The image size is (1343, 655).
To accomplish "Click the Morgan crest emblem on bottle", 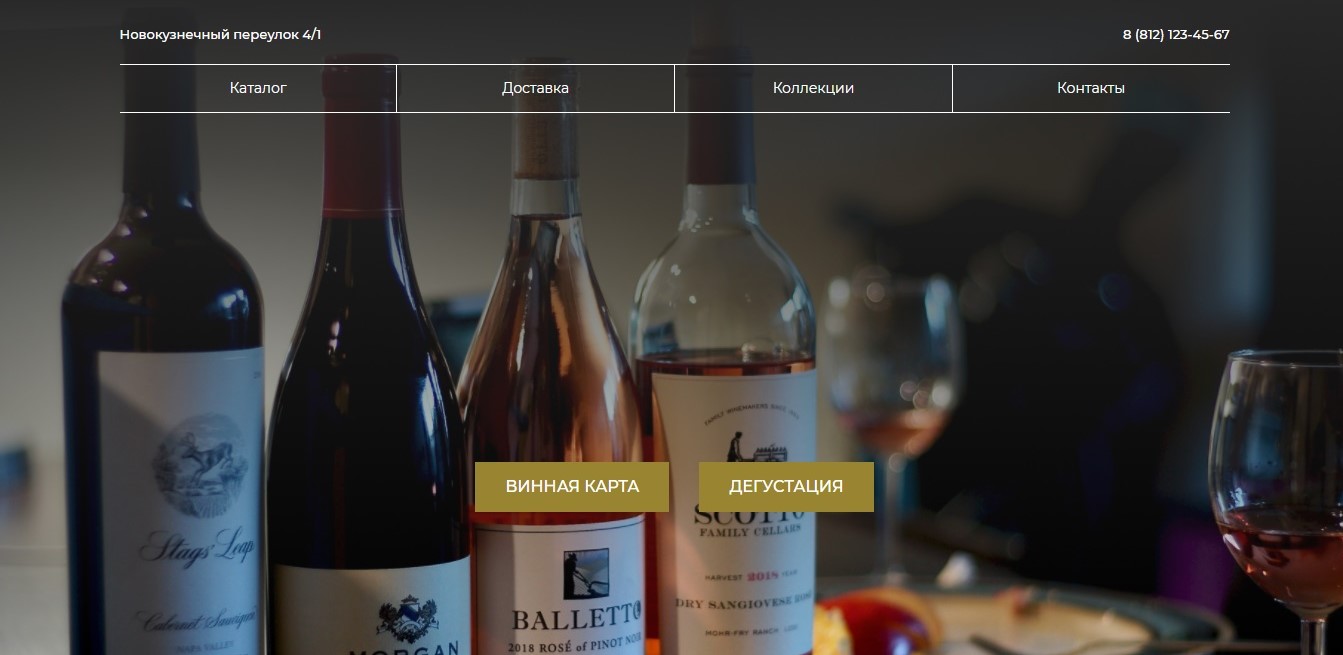I will click(407, 615).
